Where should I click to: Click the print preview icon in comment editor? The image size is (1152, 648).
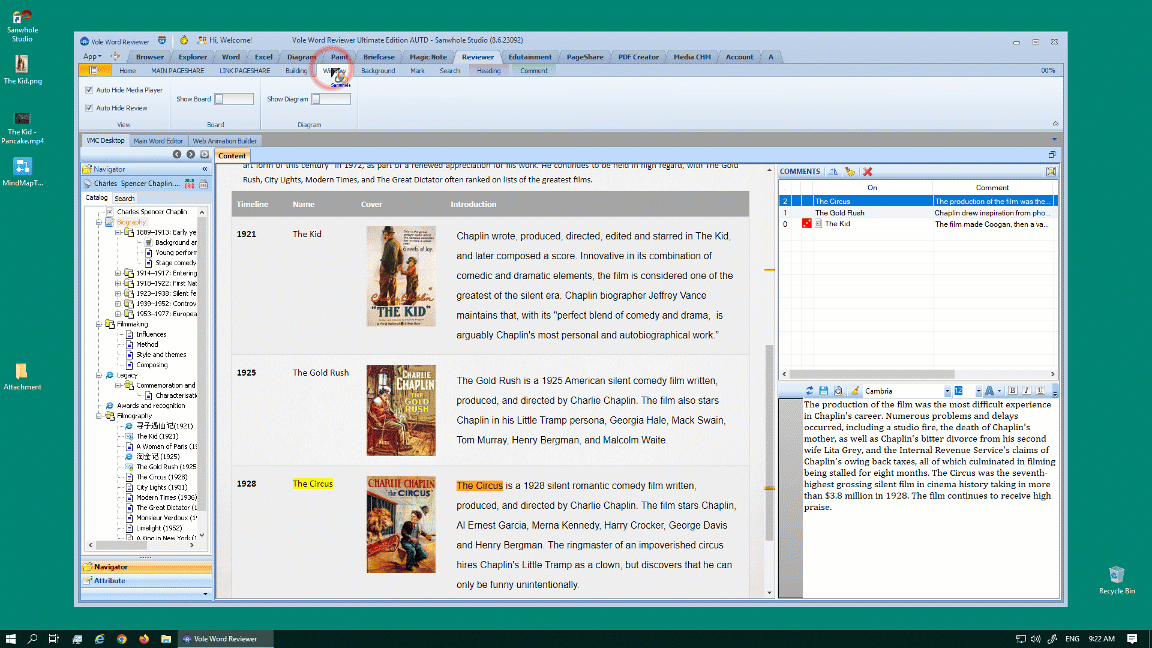coord(837,390)
